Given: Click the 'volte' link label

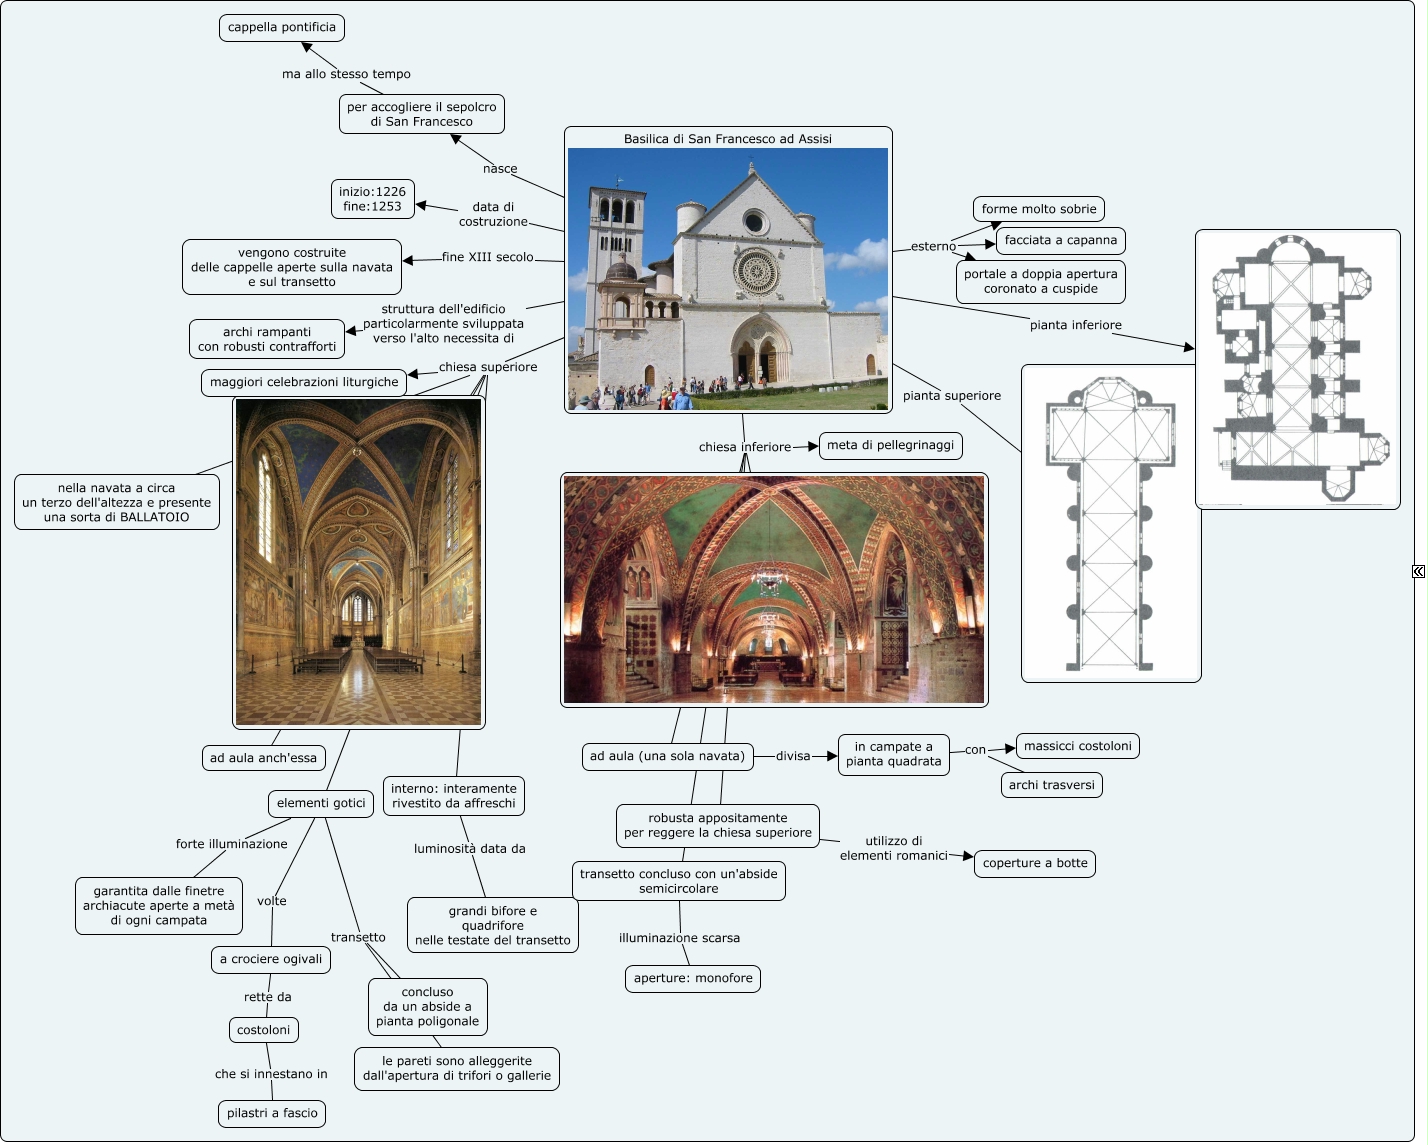Looking at the screenshot, I should (272, 901).
